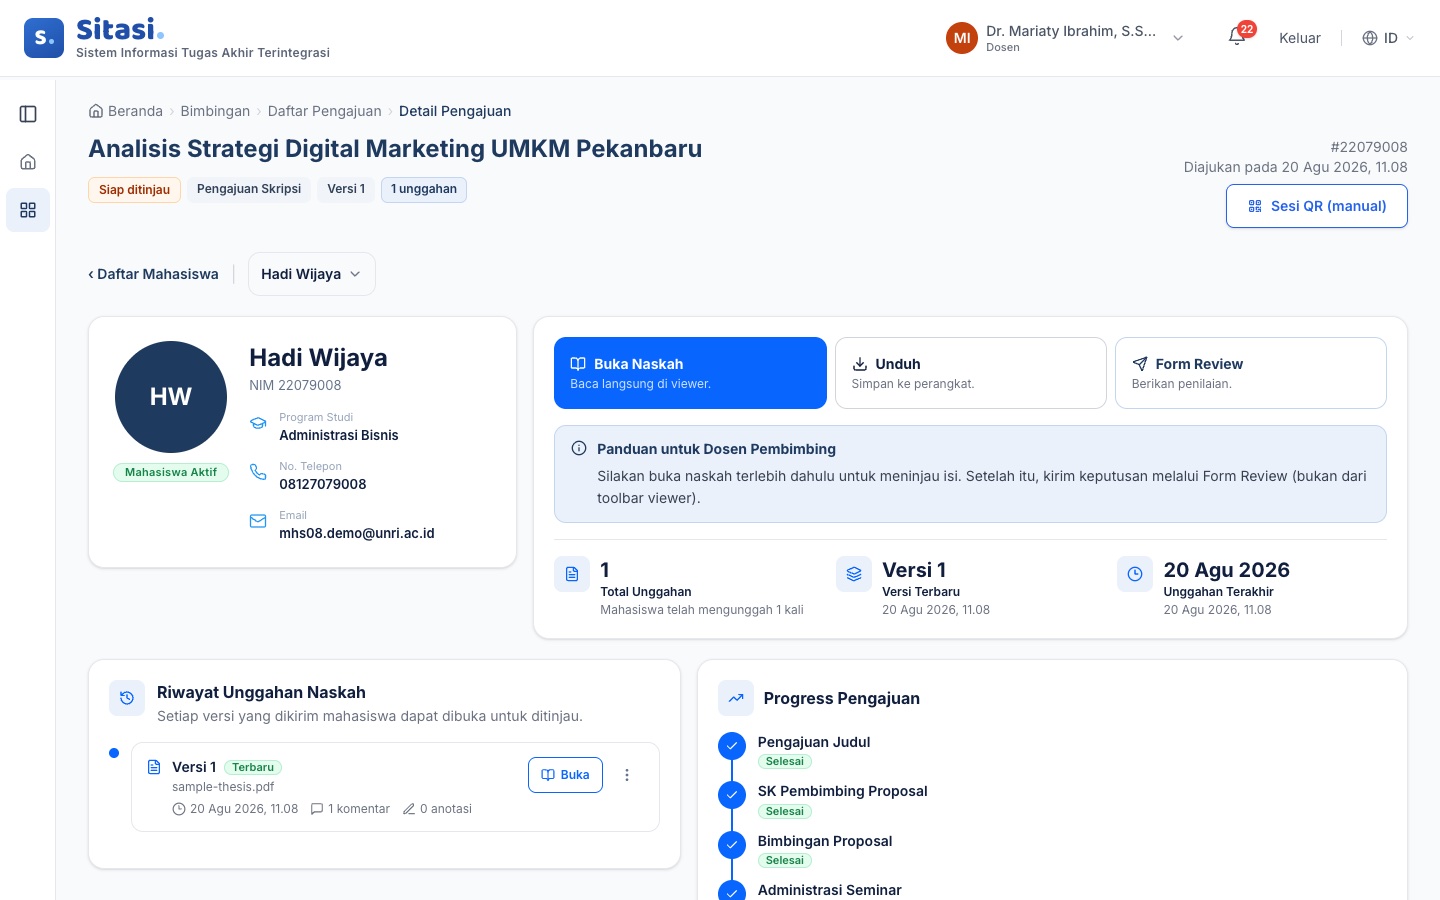
Task: Click the Unggahan Terakhir clock icon
Action: point(1135,574)
